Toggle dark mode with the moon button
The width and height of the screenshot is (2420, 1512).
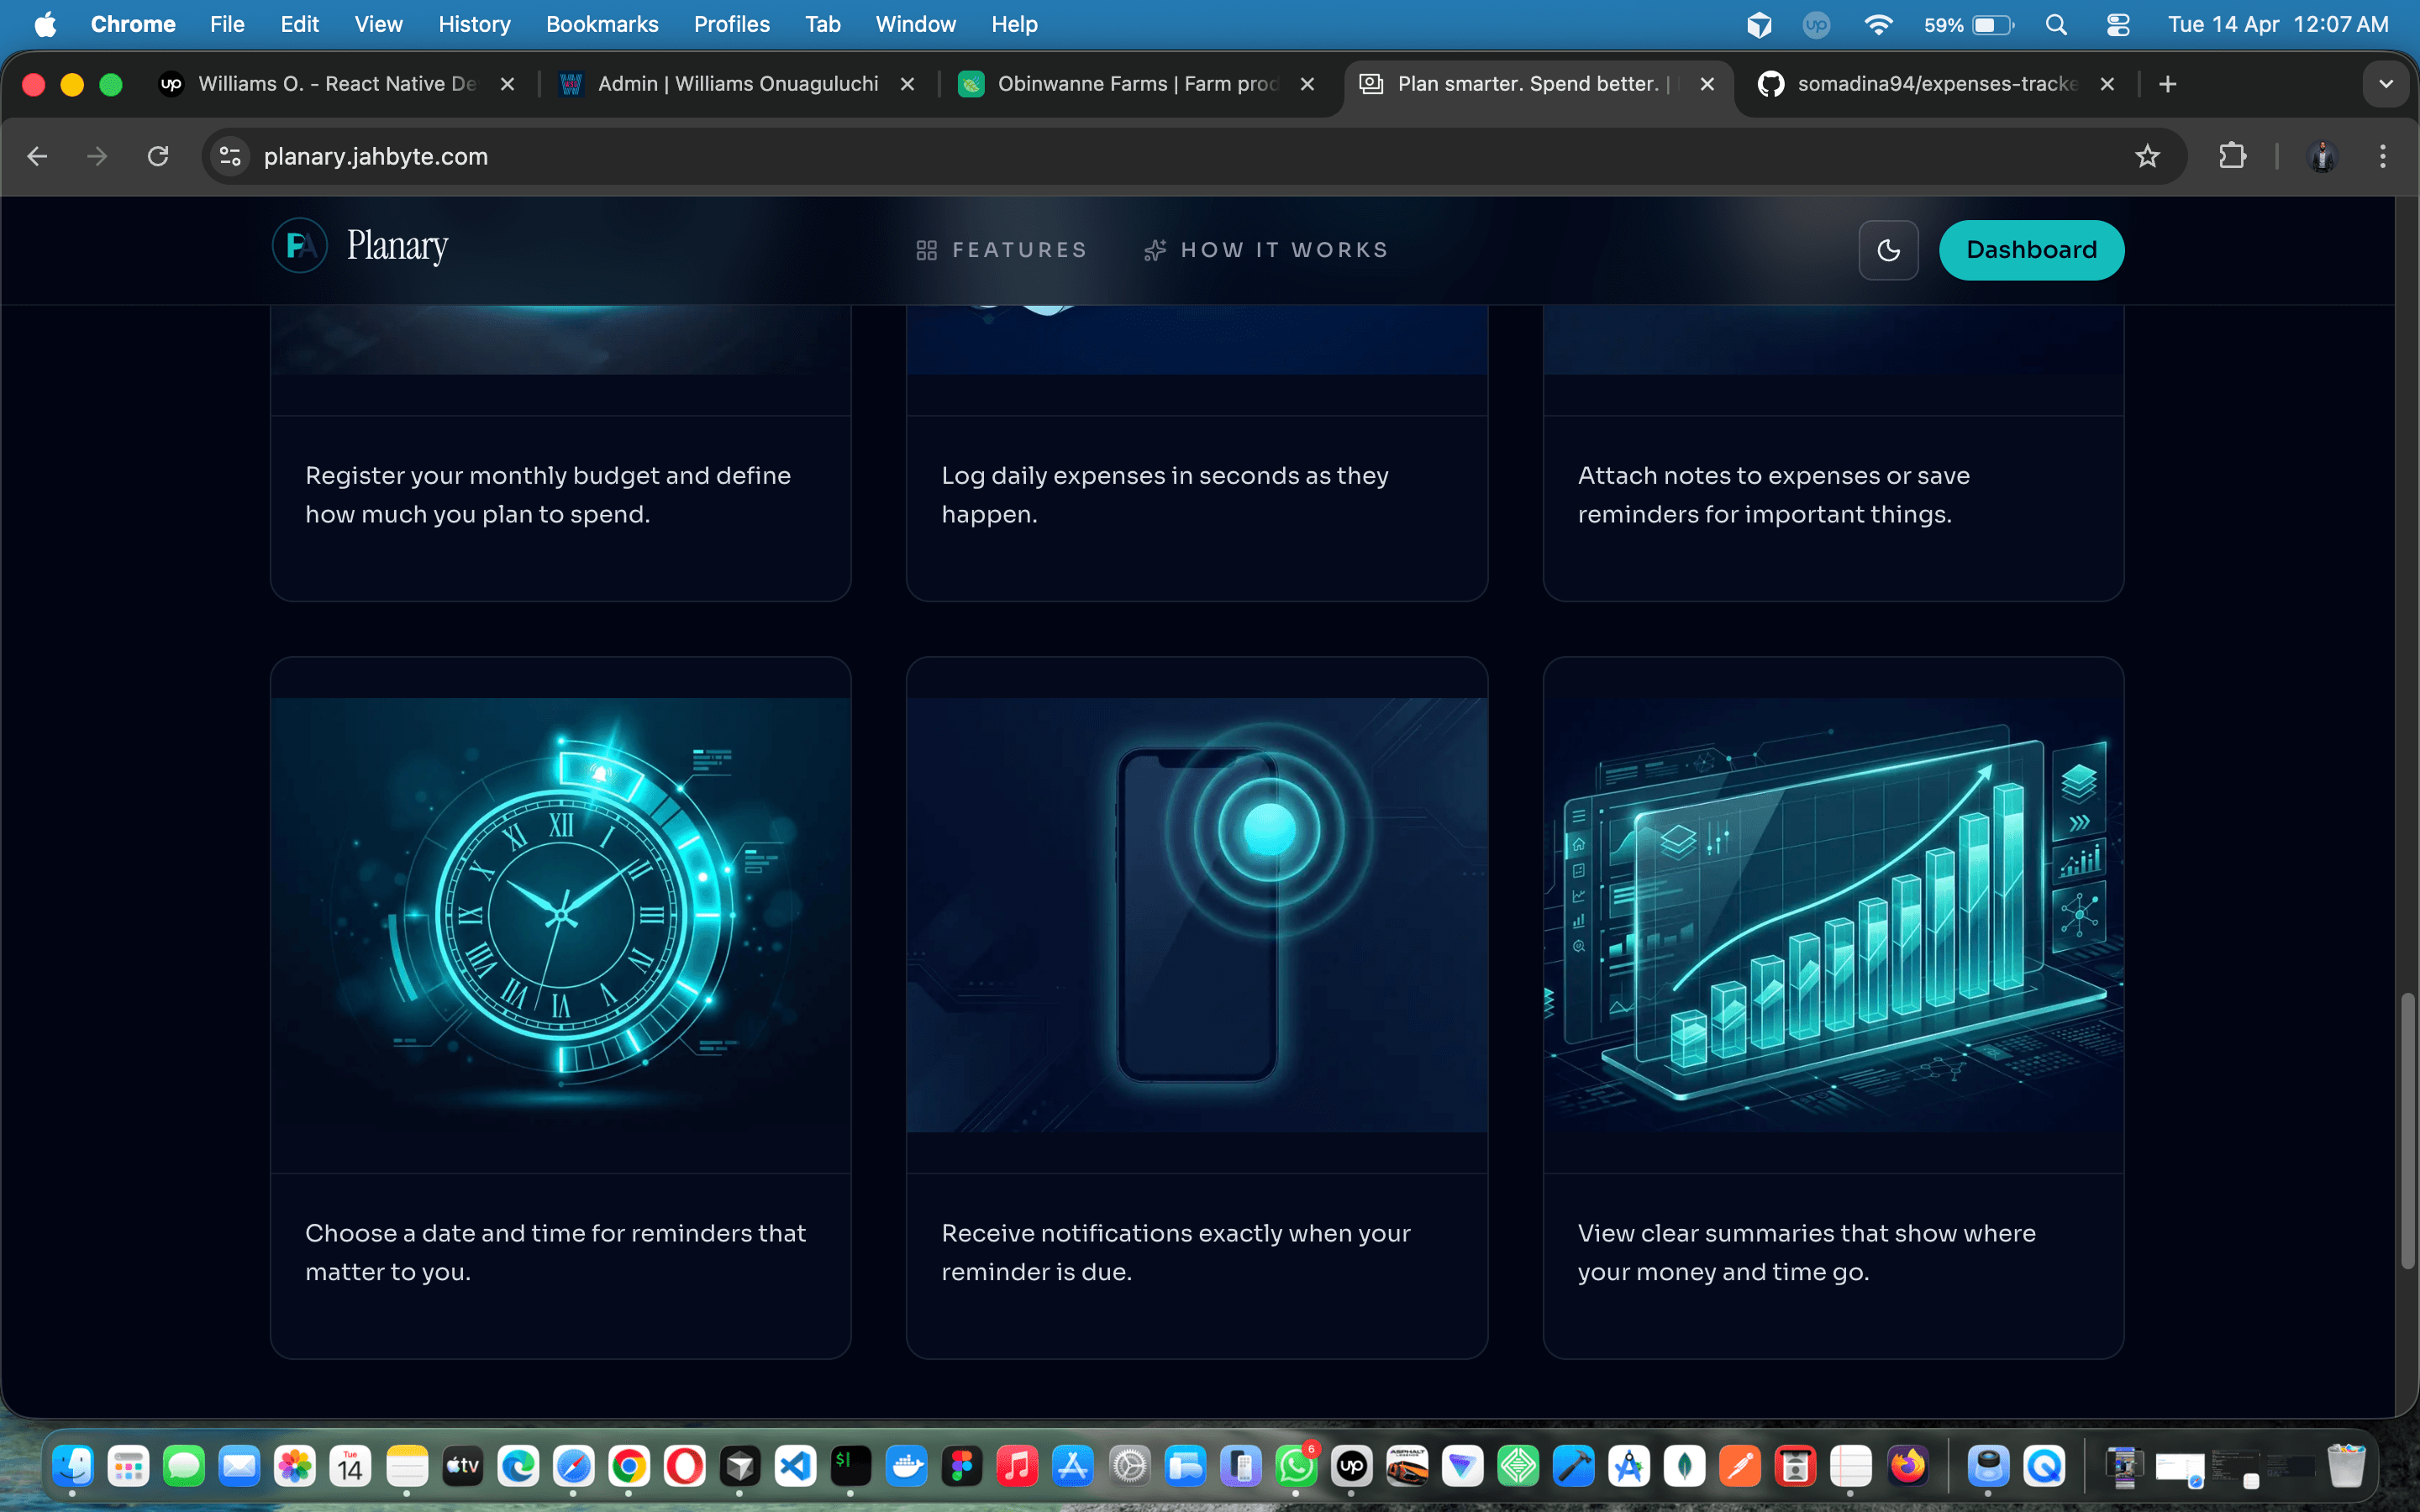pyautogui.click(x=1888, y=250)
